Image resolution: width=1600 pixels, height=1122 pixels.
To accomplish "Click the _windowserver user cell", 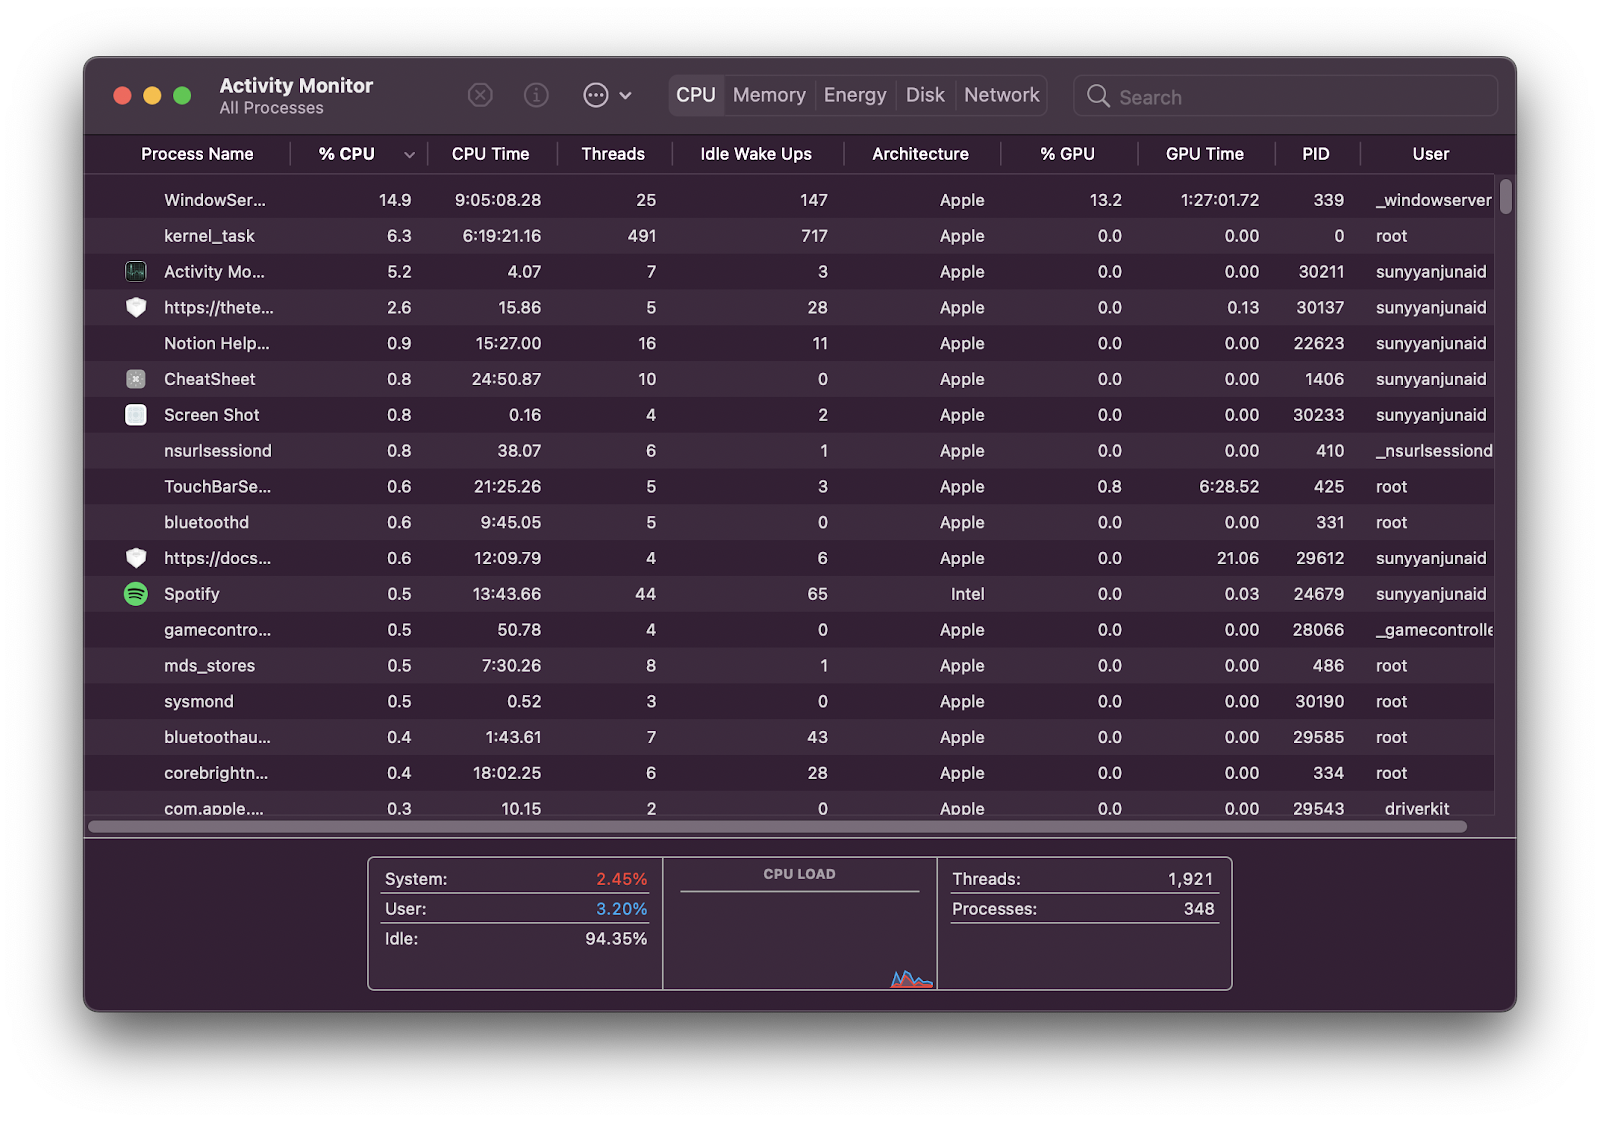I will tap(1433, 200).
